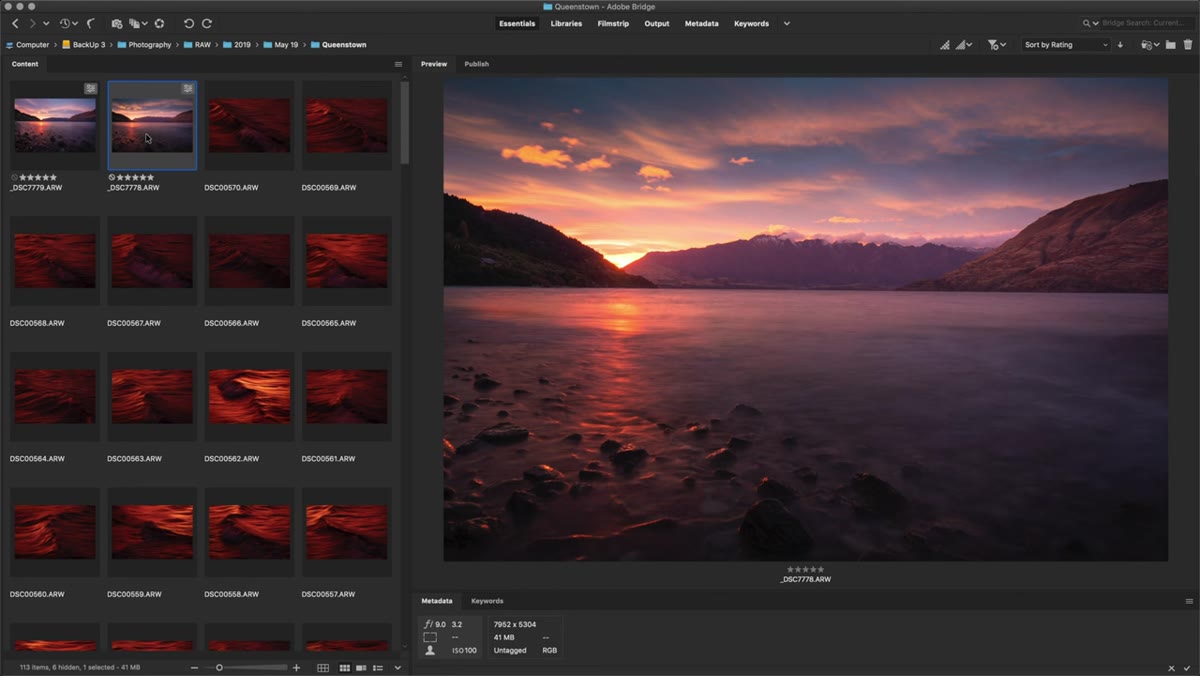1200x676 pixels.
Task: Switch to Essentials workspace
Action: [517, 23]
